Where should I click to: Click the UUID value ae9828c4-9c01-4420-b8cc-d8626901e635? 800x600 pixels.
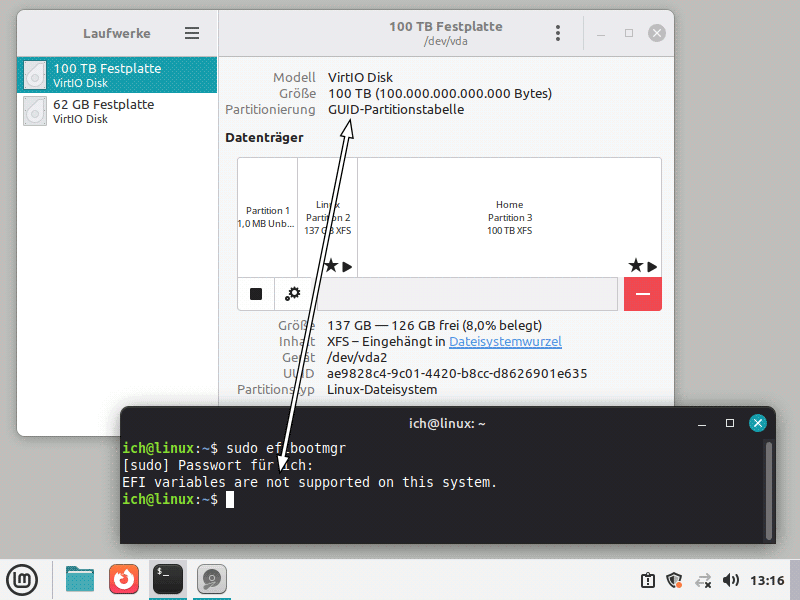(x=457, y=373)
